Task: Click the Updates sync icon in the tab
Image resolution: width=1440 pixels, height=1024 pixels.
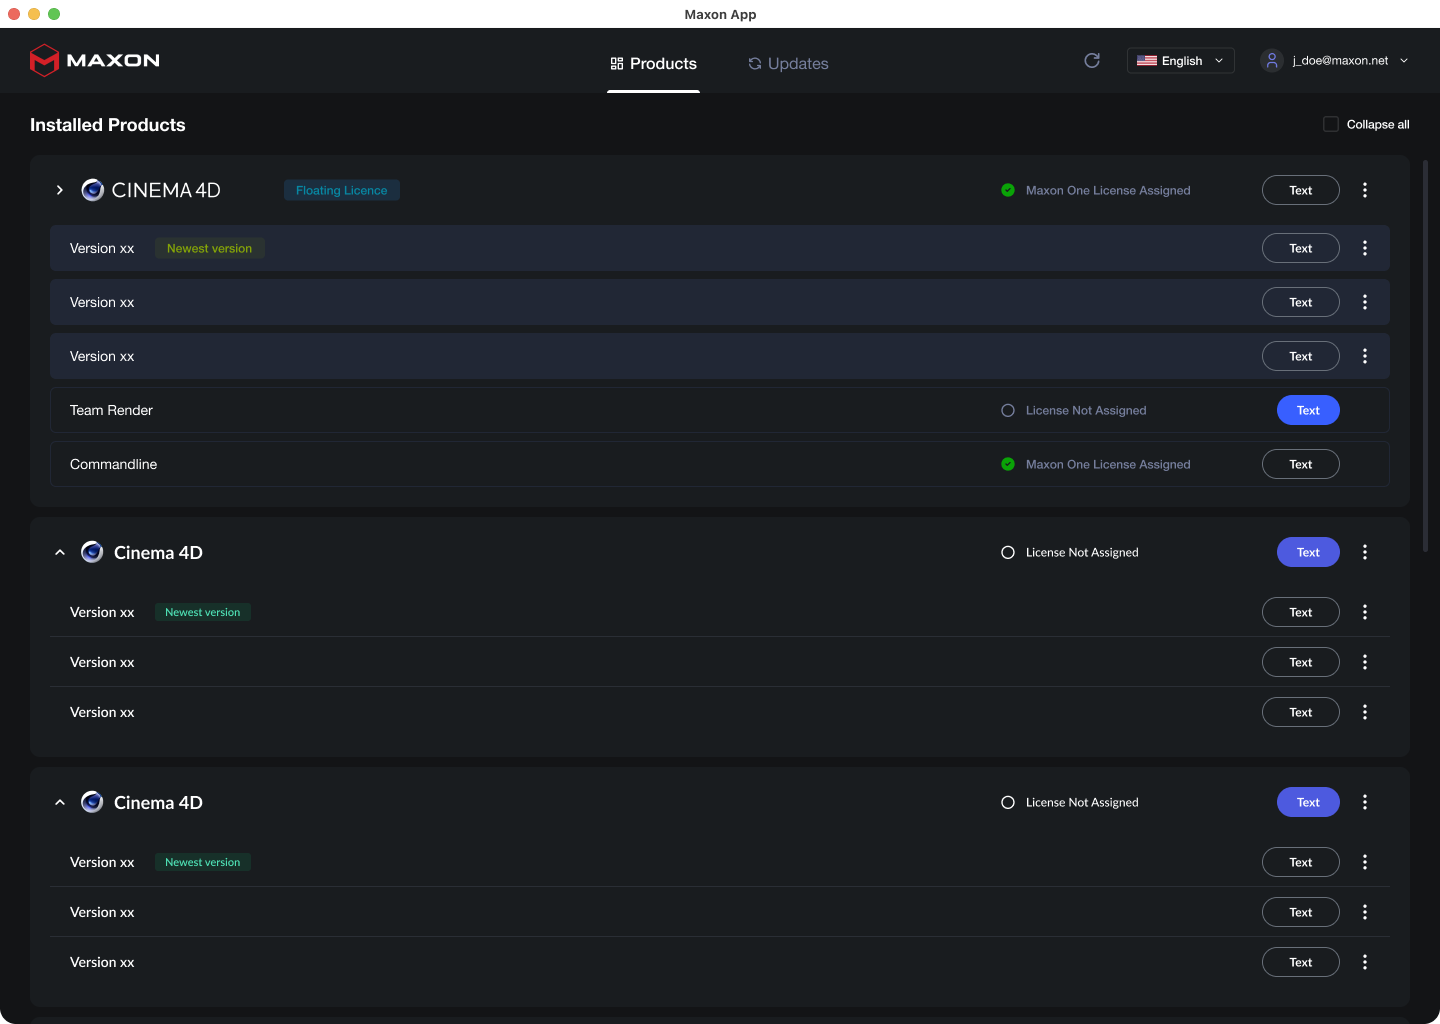Action: (x=755, y=63)
